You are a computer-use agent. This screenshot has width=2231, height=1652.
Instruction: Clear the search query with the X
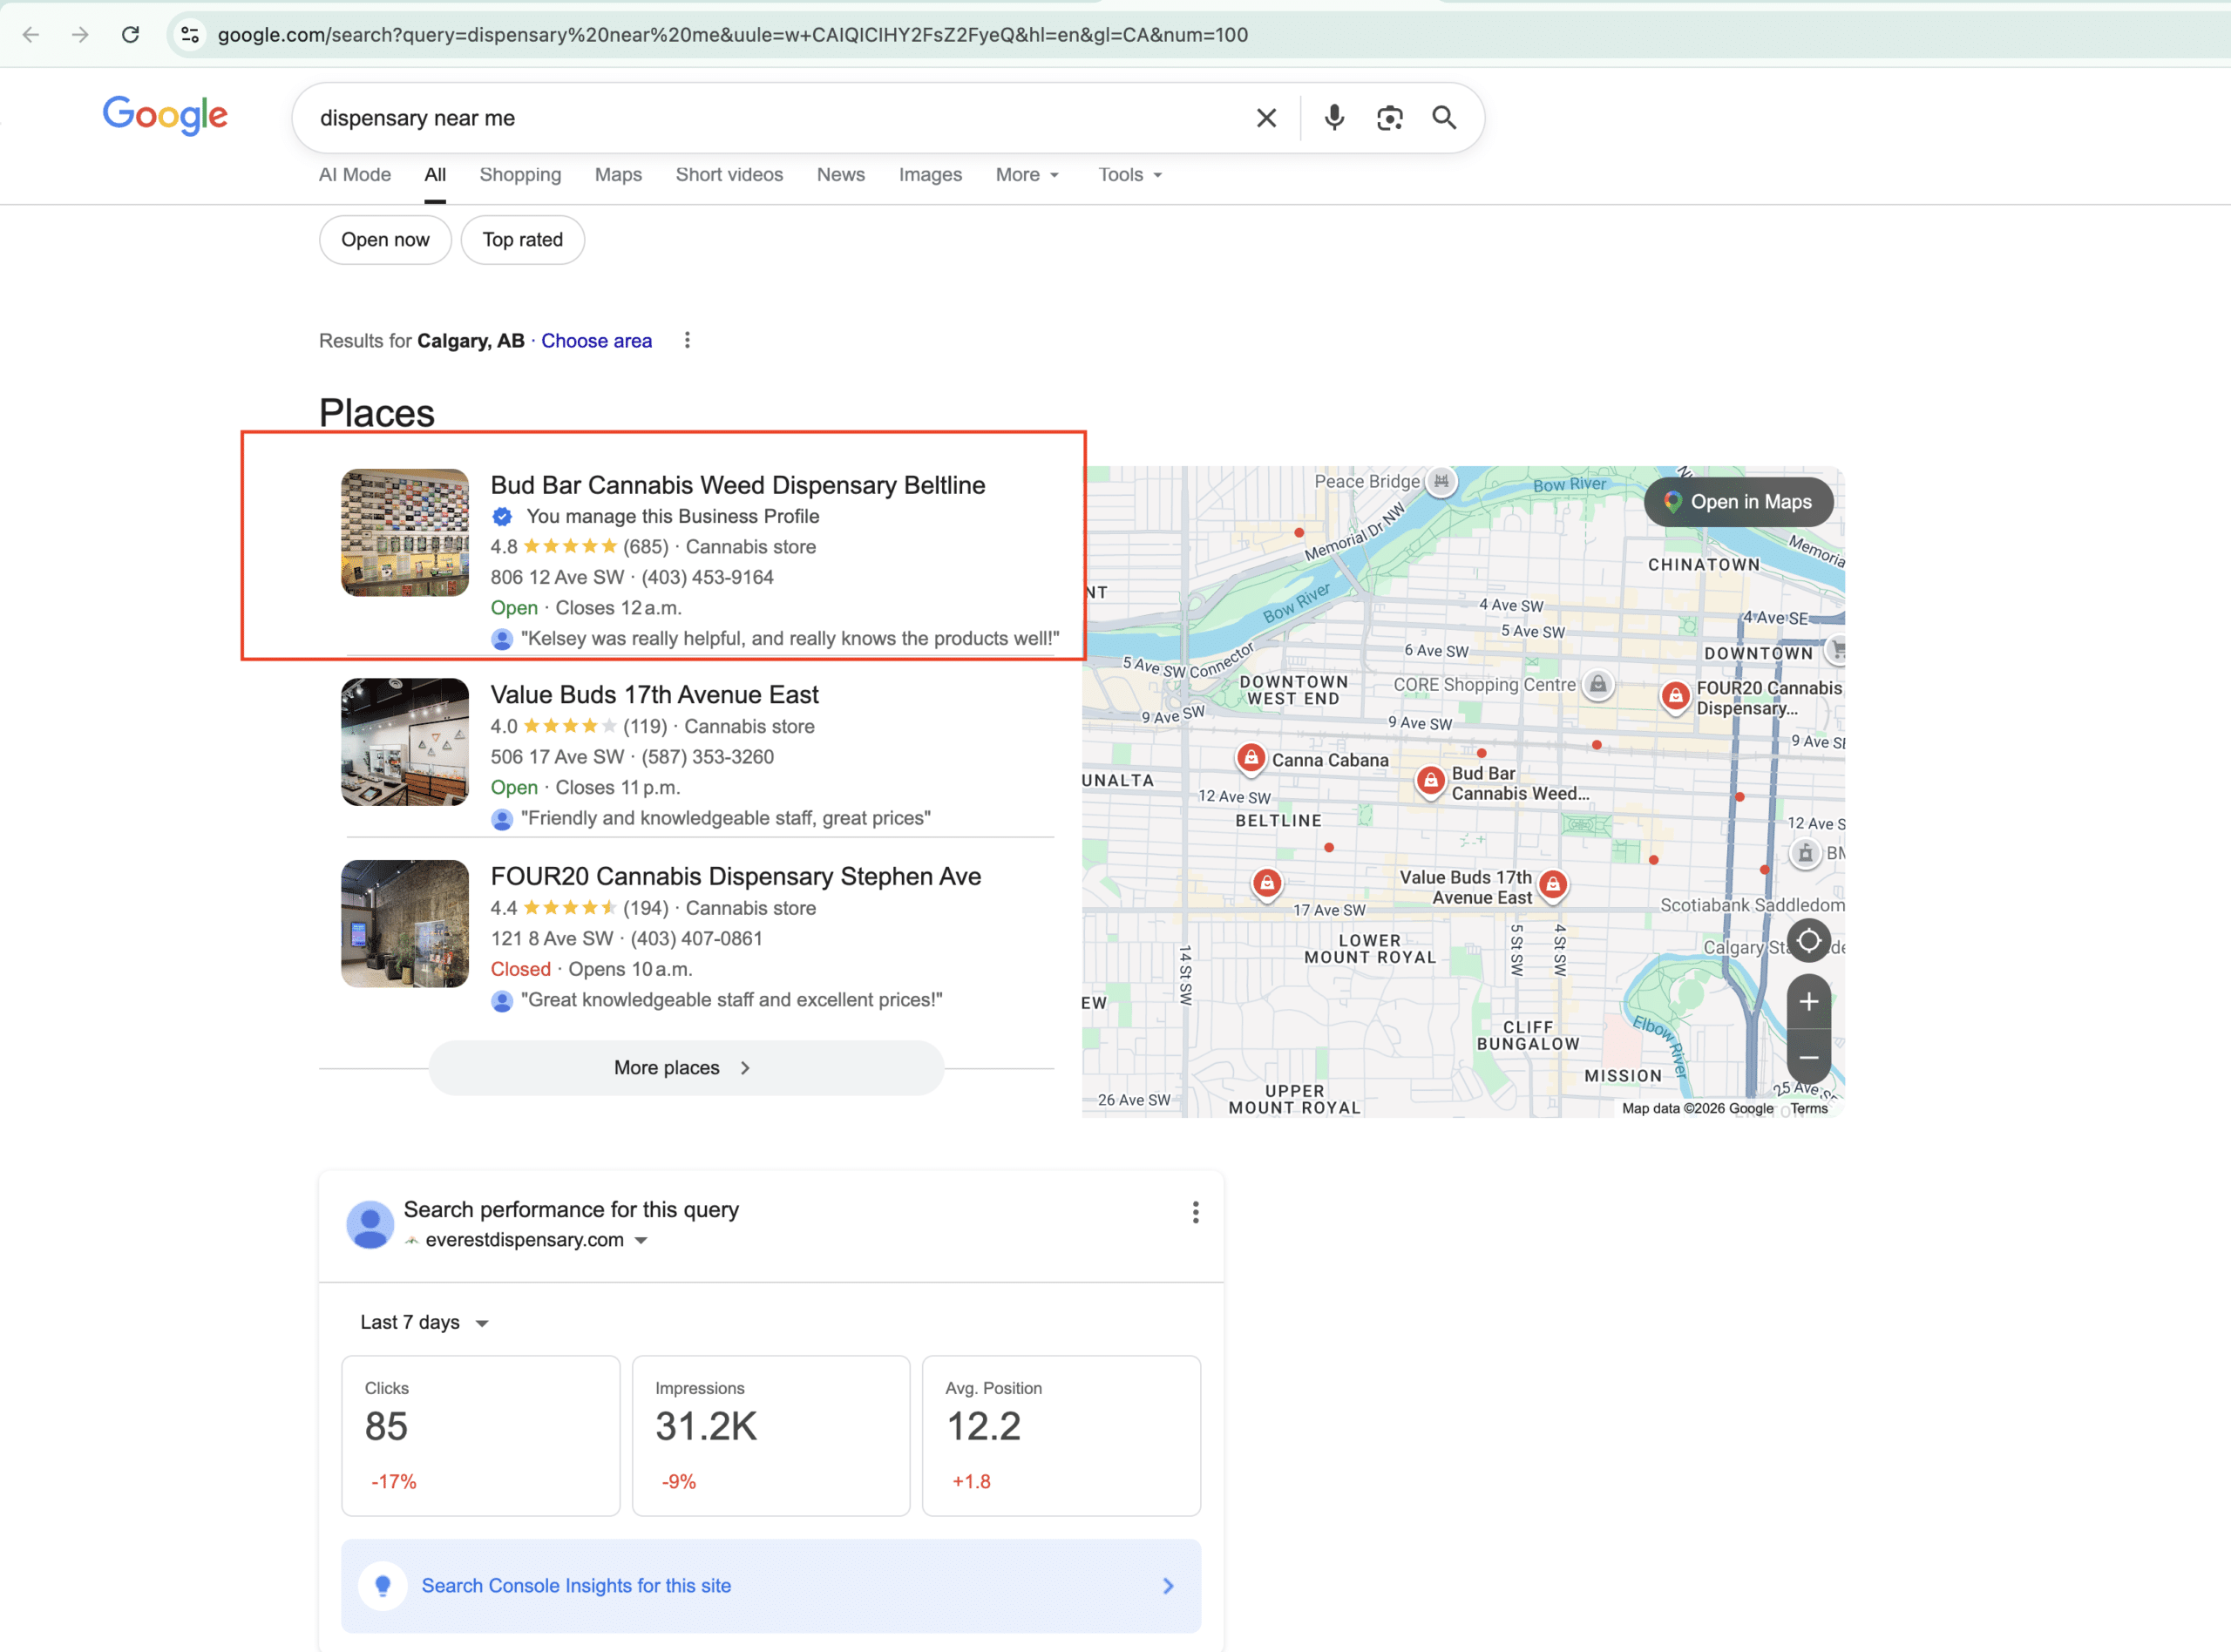(1266, 117)
